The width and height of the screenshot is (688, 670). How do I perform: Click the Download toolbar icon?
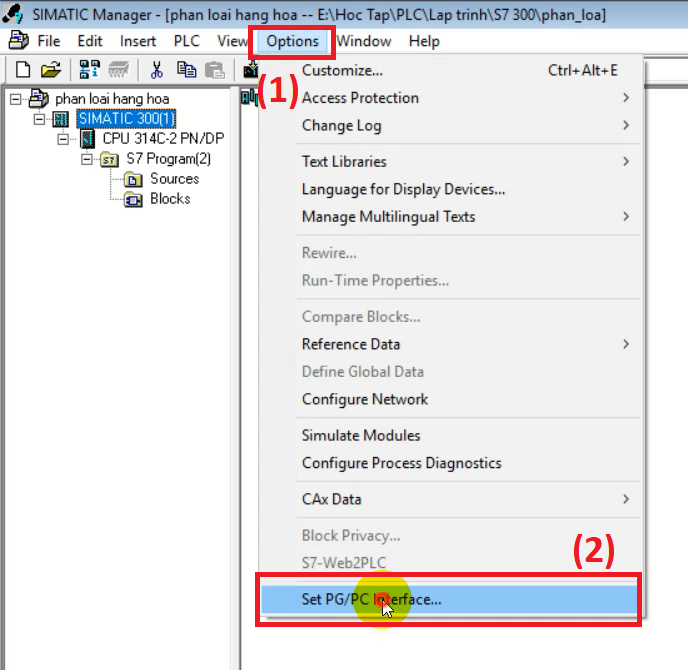point(251,69)
